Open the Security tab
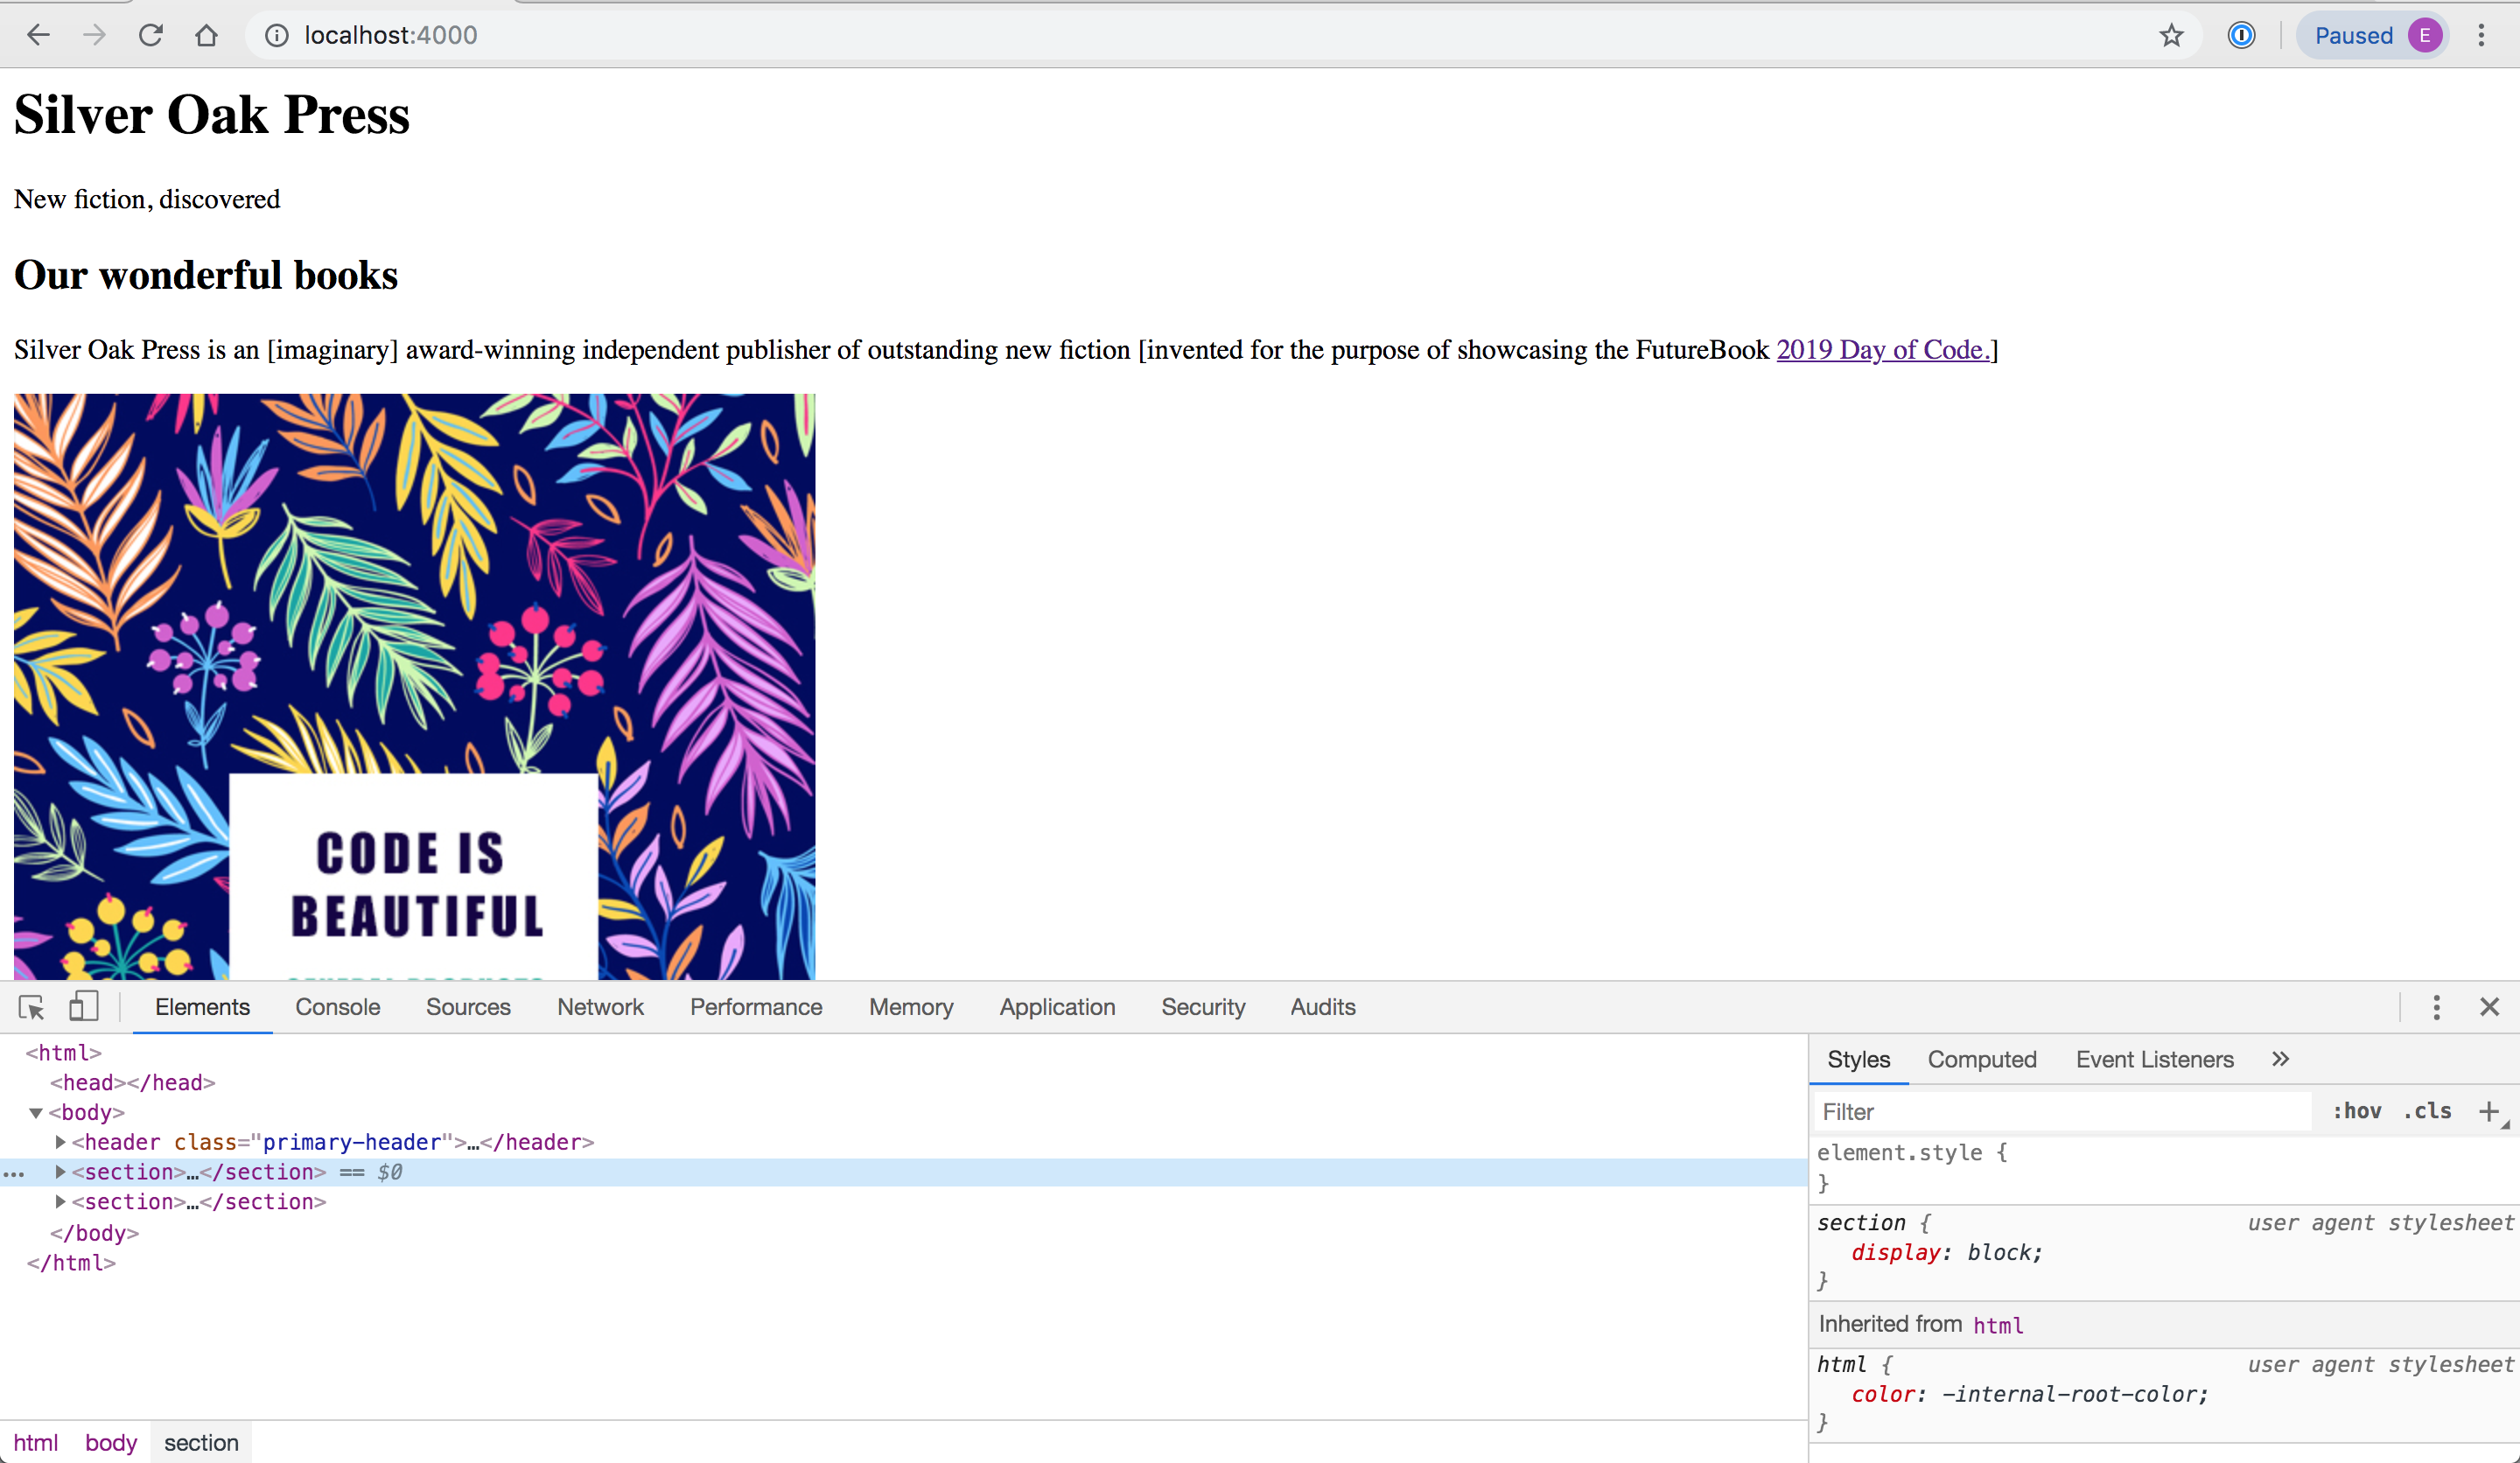2520x1463 pixels. tap(1203, 1007)
